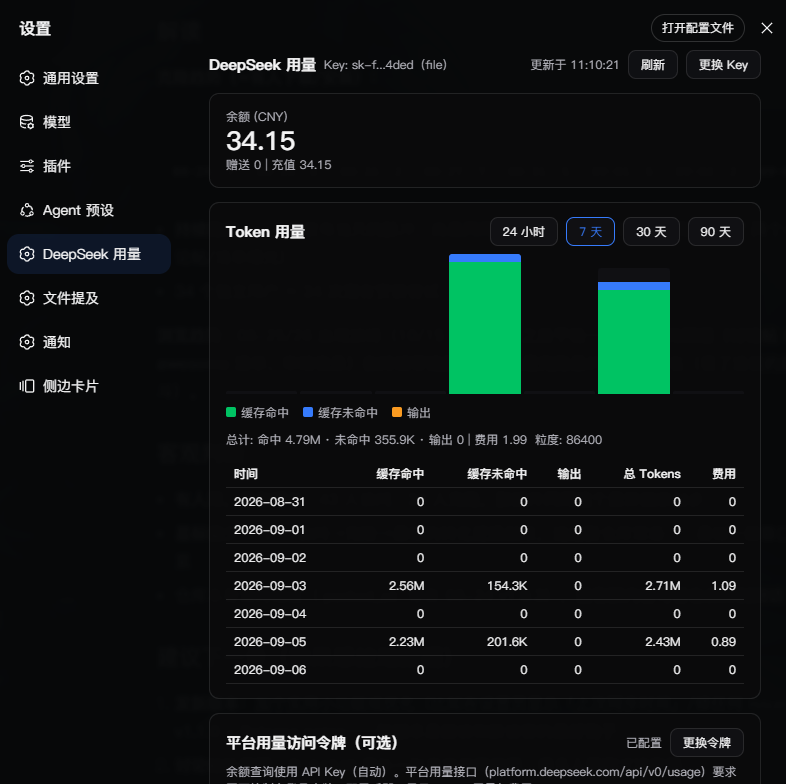Click the 总计 summary line under the legend
The width and height of the screenshot is (786, 784).
coord(414,440)
